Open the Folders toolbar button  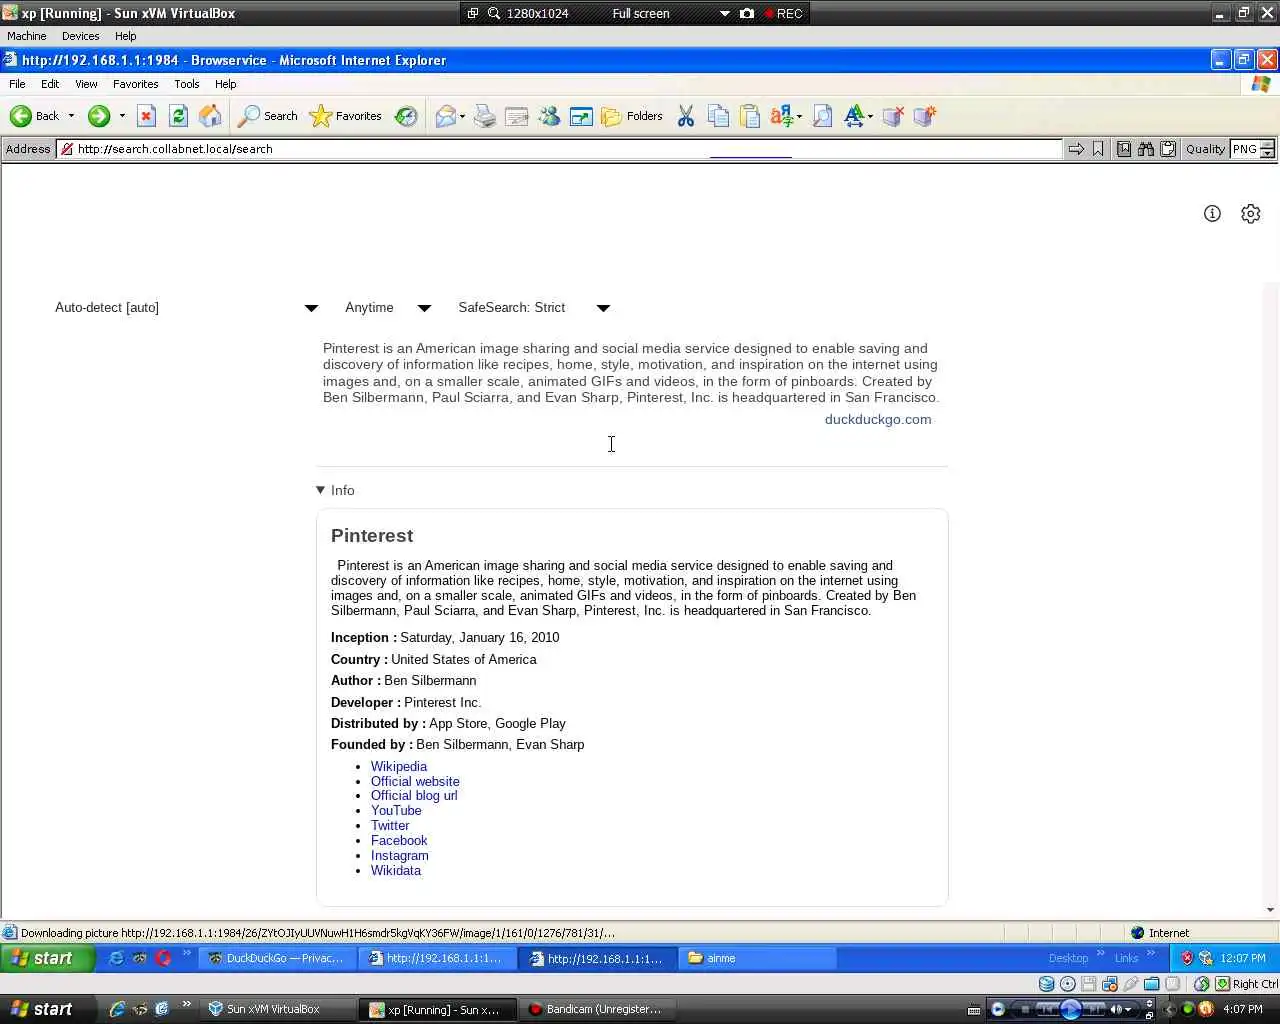(x=632, y=116)
